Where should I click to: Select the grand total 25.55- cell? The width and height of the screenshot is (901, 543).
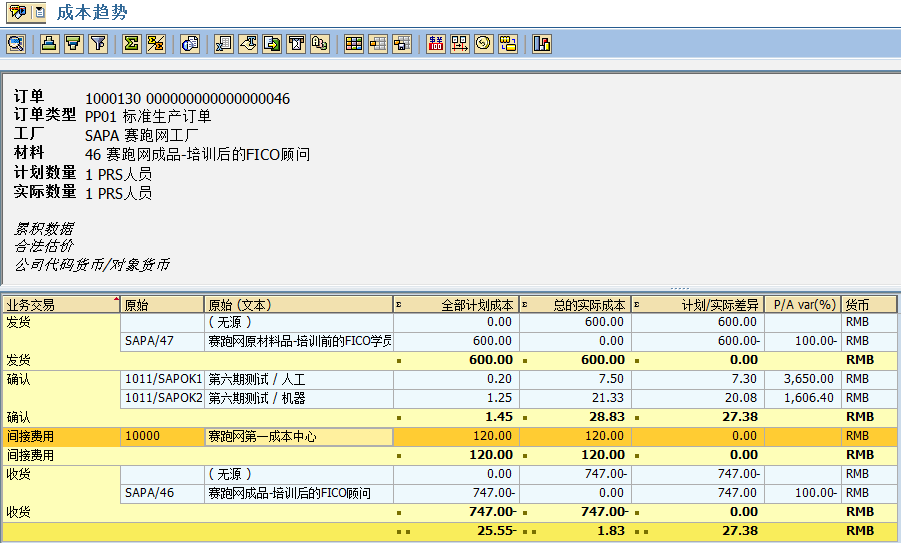[456, 531]
